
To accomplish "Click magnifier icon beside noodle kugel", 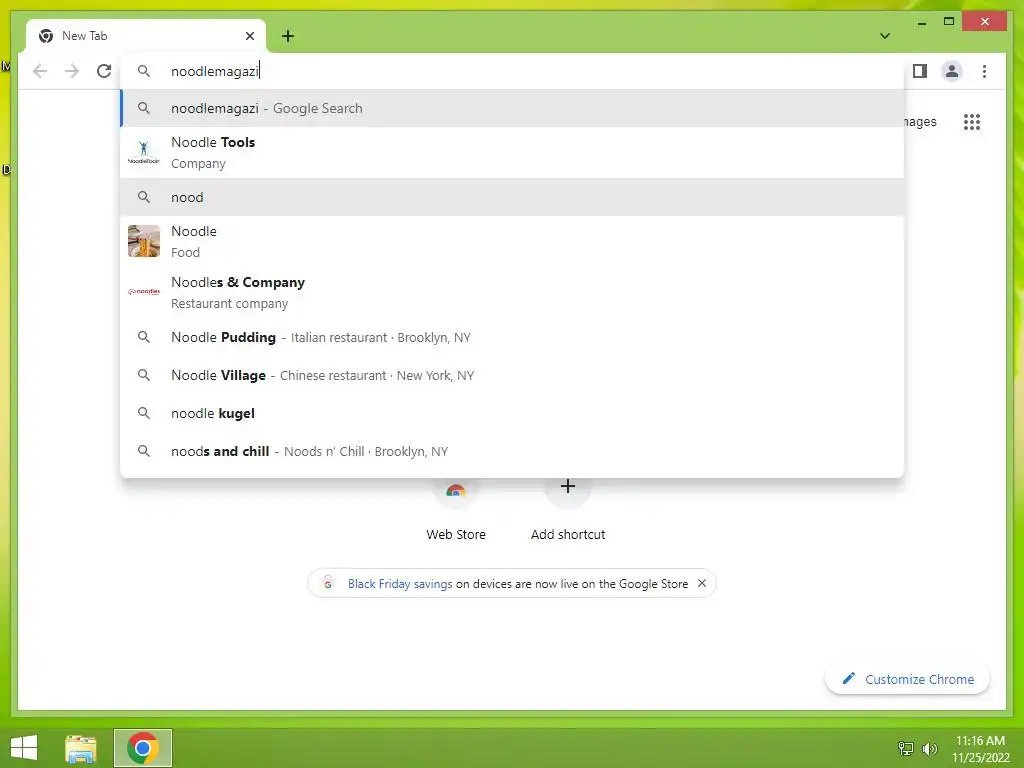I will (144, 413).
